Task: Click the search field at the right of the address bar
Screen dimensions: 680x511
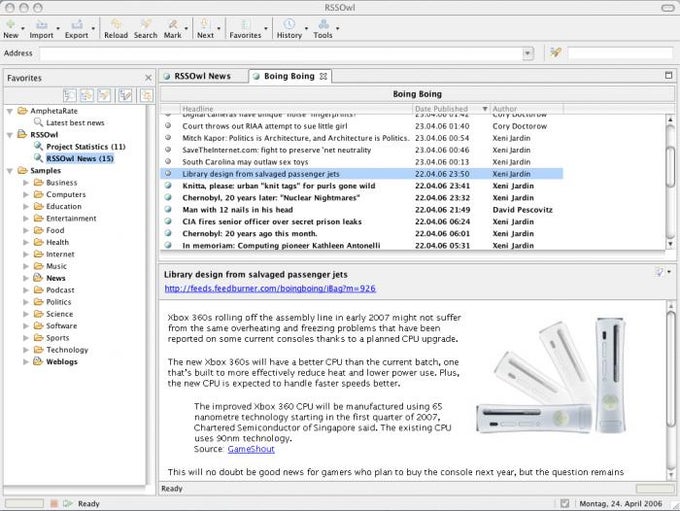Action: click(620, 53)
